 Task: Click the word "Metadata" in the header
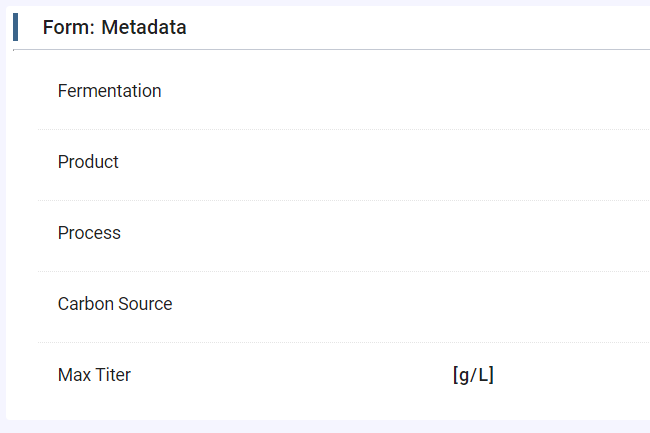[144, 28]
